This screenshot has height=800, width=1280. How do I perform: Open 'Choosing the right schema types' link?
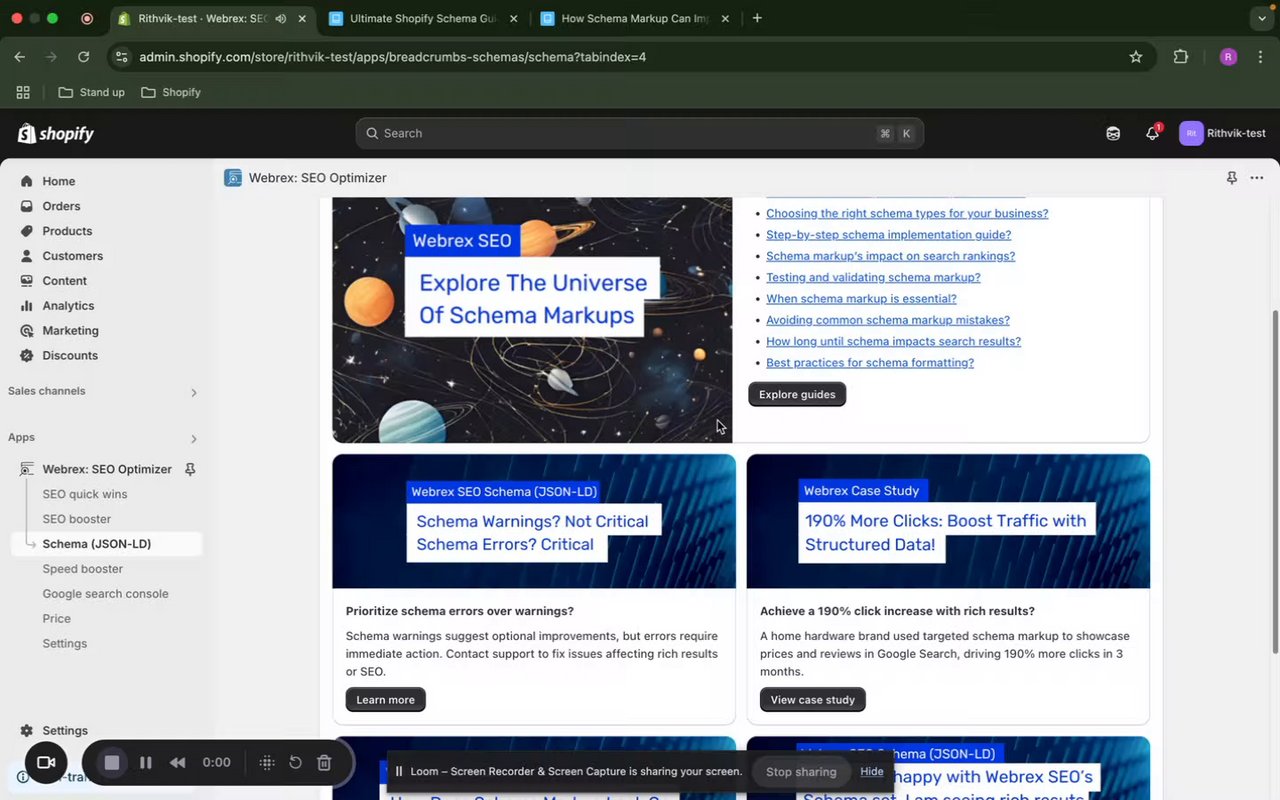point(907,213)
